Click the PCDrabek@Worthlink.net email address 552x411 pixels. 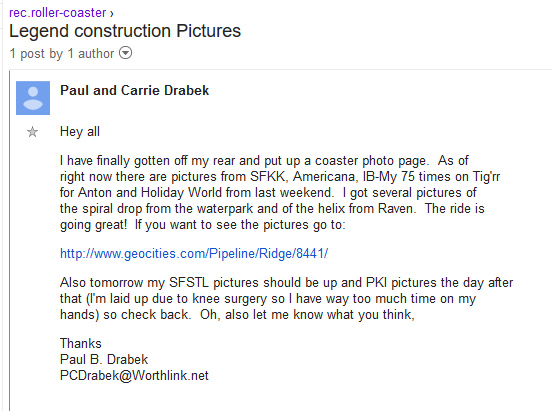click(x=134, y=375)
